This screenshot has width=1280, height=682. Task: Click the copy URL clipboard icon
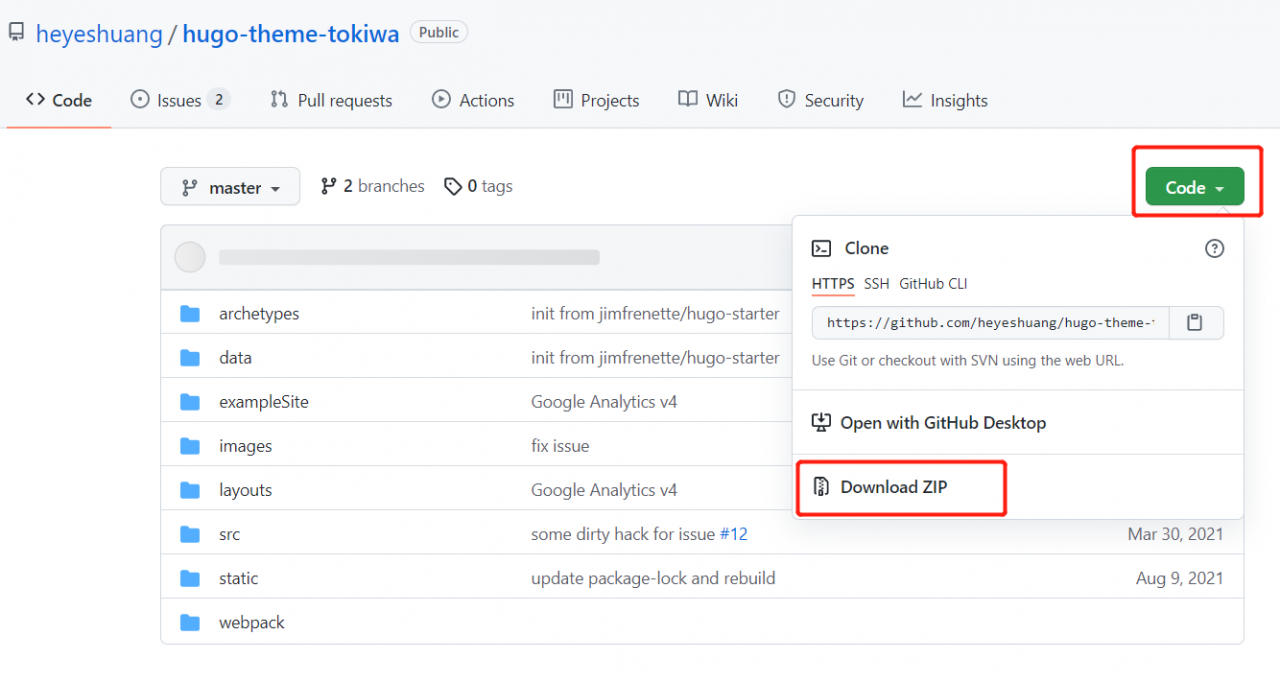click(x=1194, y=323)
